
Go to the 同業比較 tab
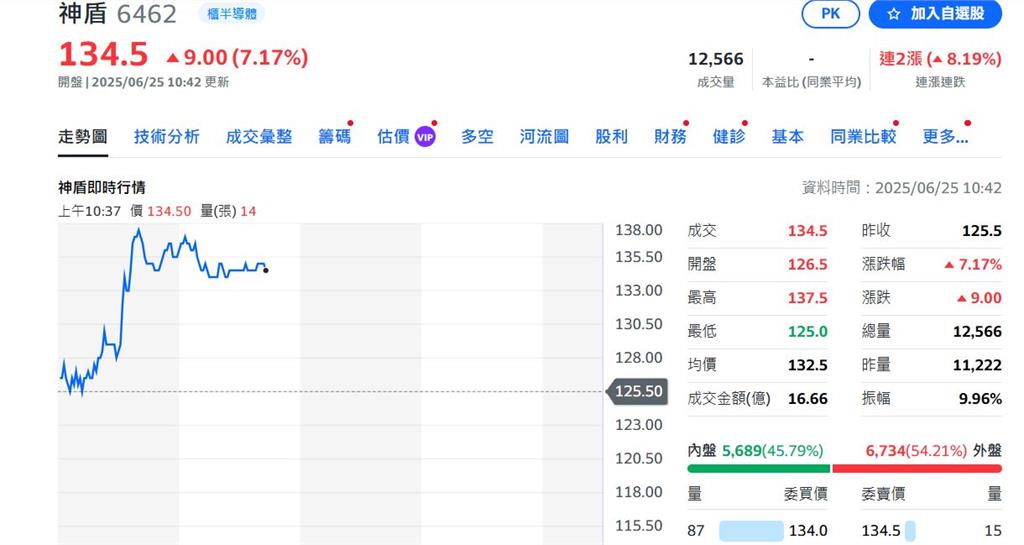pyautogui.click(x=862, y=137)
